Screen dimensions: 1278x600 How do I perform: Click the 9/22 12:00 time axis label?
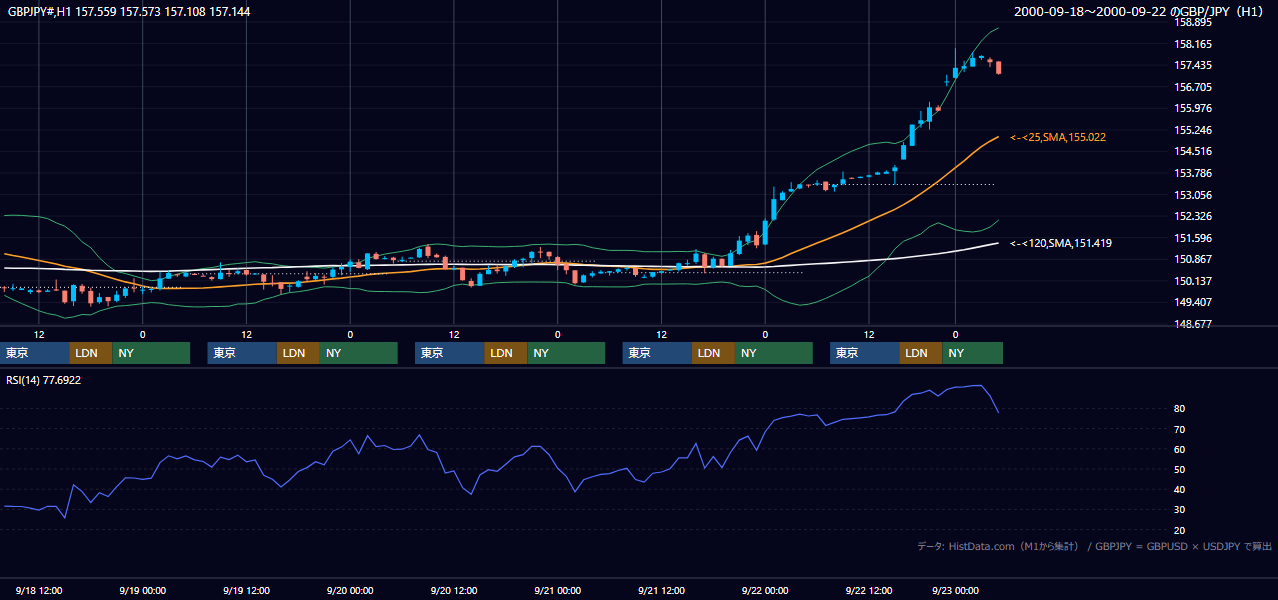[x=869, y=590]
